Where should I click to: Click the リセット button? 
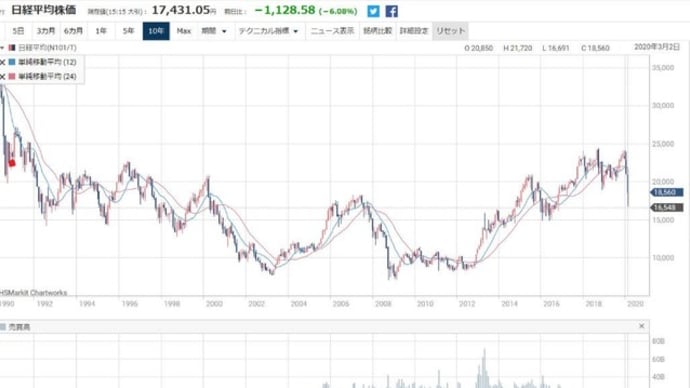(450, 31)
